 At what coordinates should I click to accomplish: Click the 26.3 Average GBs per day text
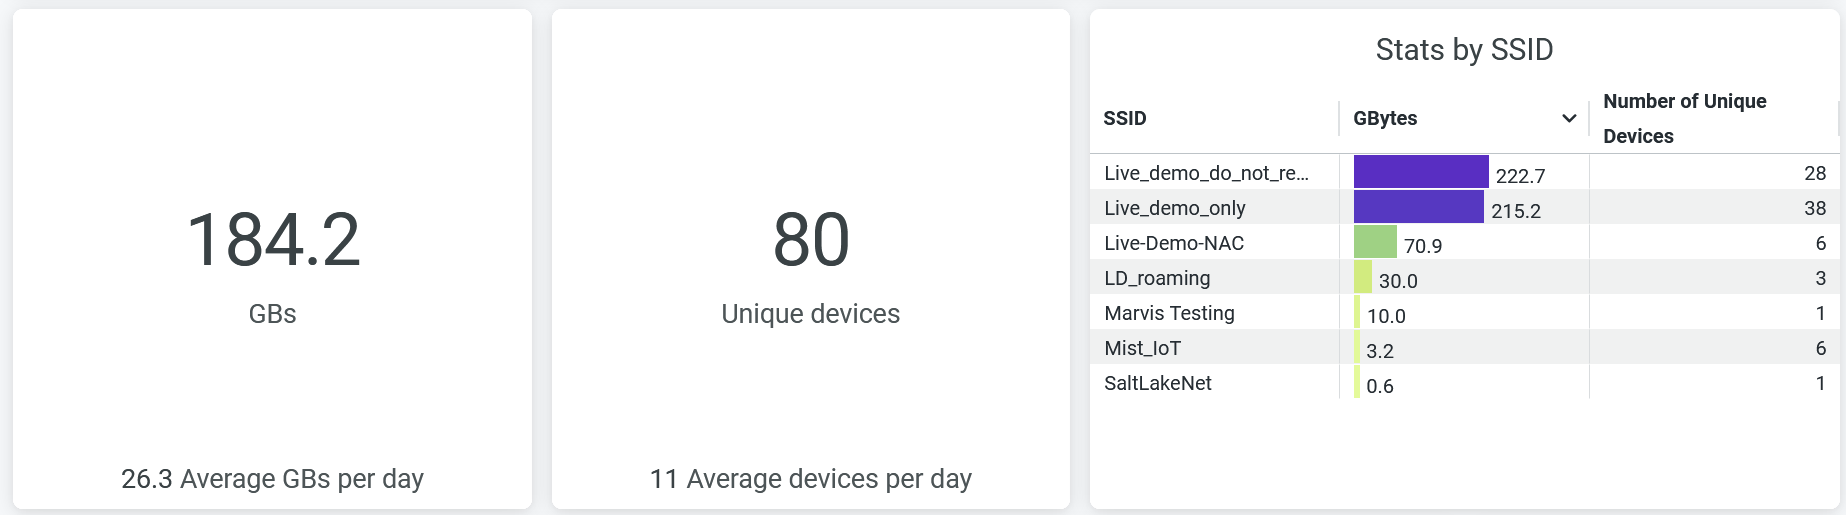[x=272, y=479]
